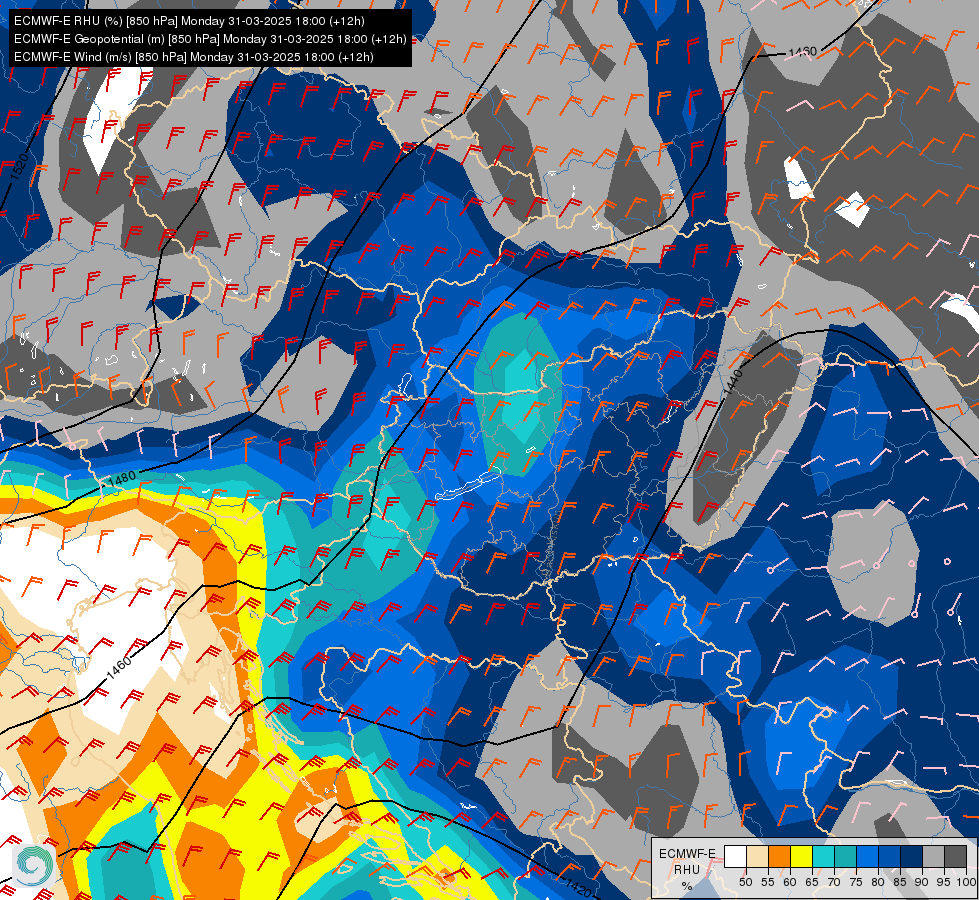Click the legend tick value 55
979x900 pixels.
[768, 882]
